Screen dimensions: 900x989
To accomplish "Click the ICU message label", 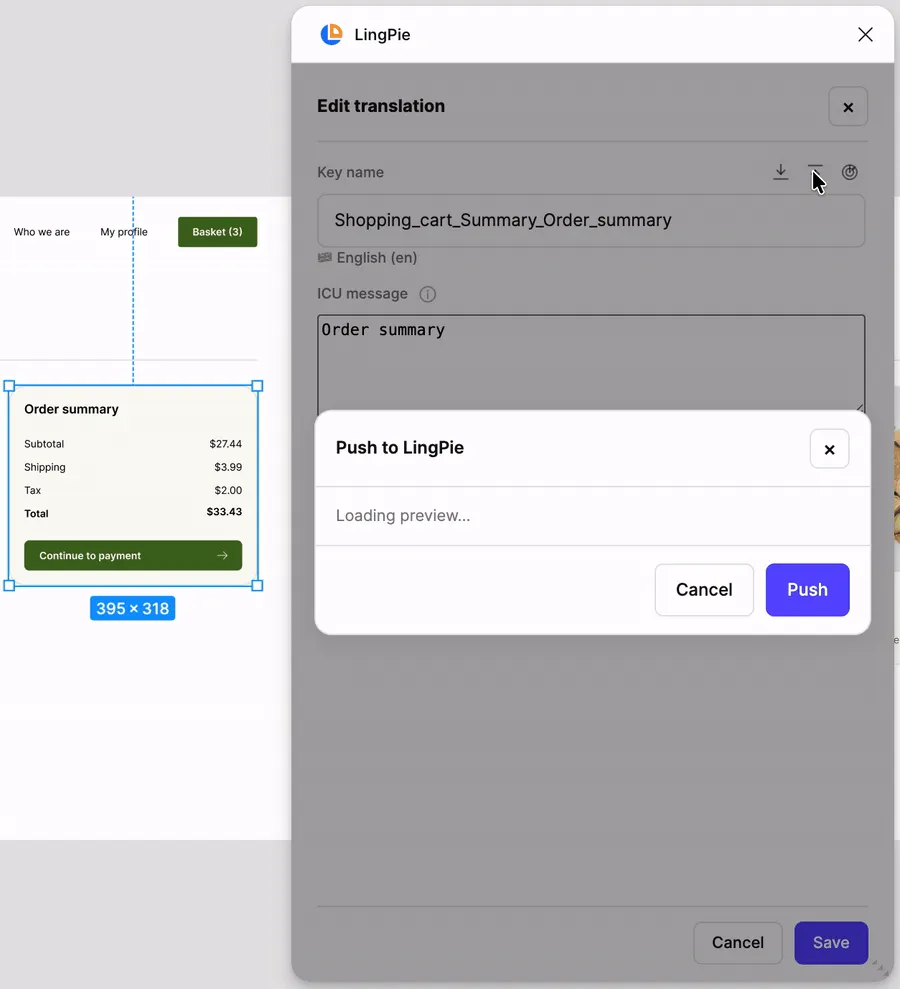I will coord(362,294).
